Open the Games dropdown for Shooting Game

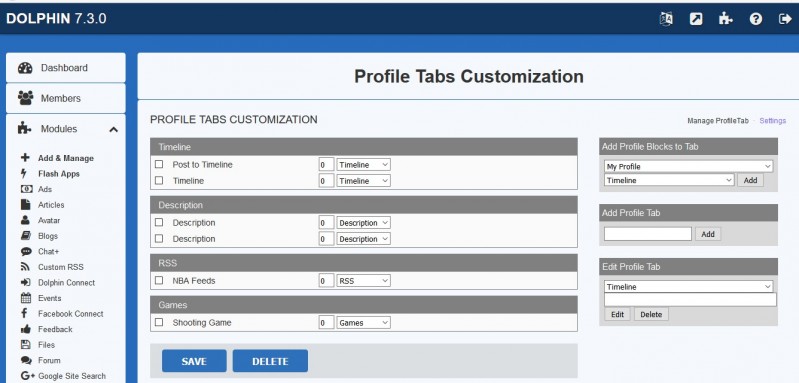[363, 322]
